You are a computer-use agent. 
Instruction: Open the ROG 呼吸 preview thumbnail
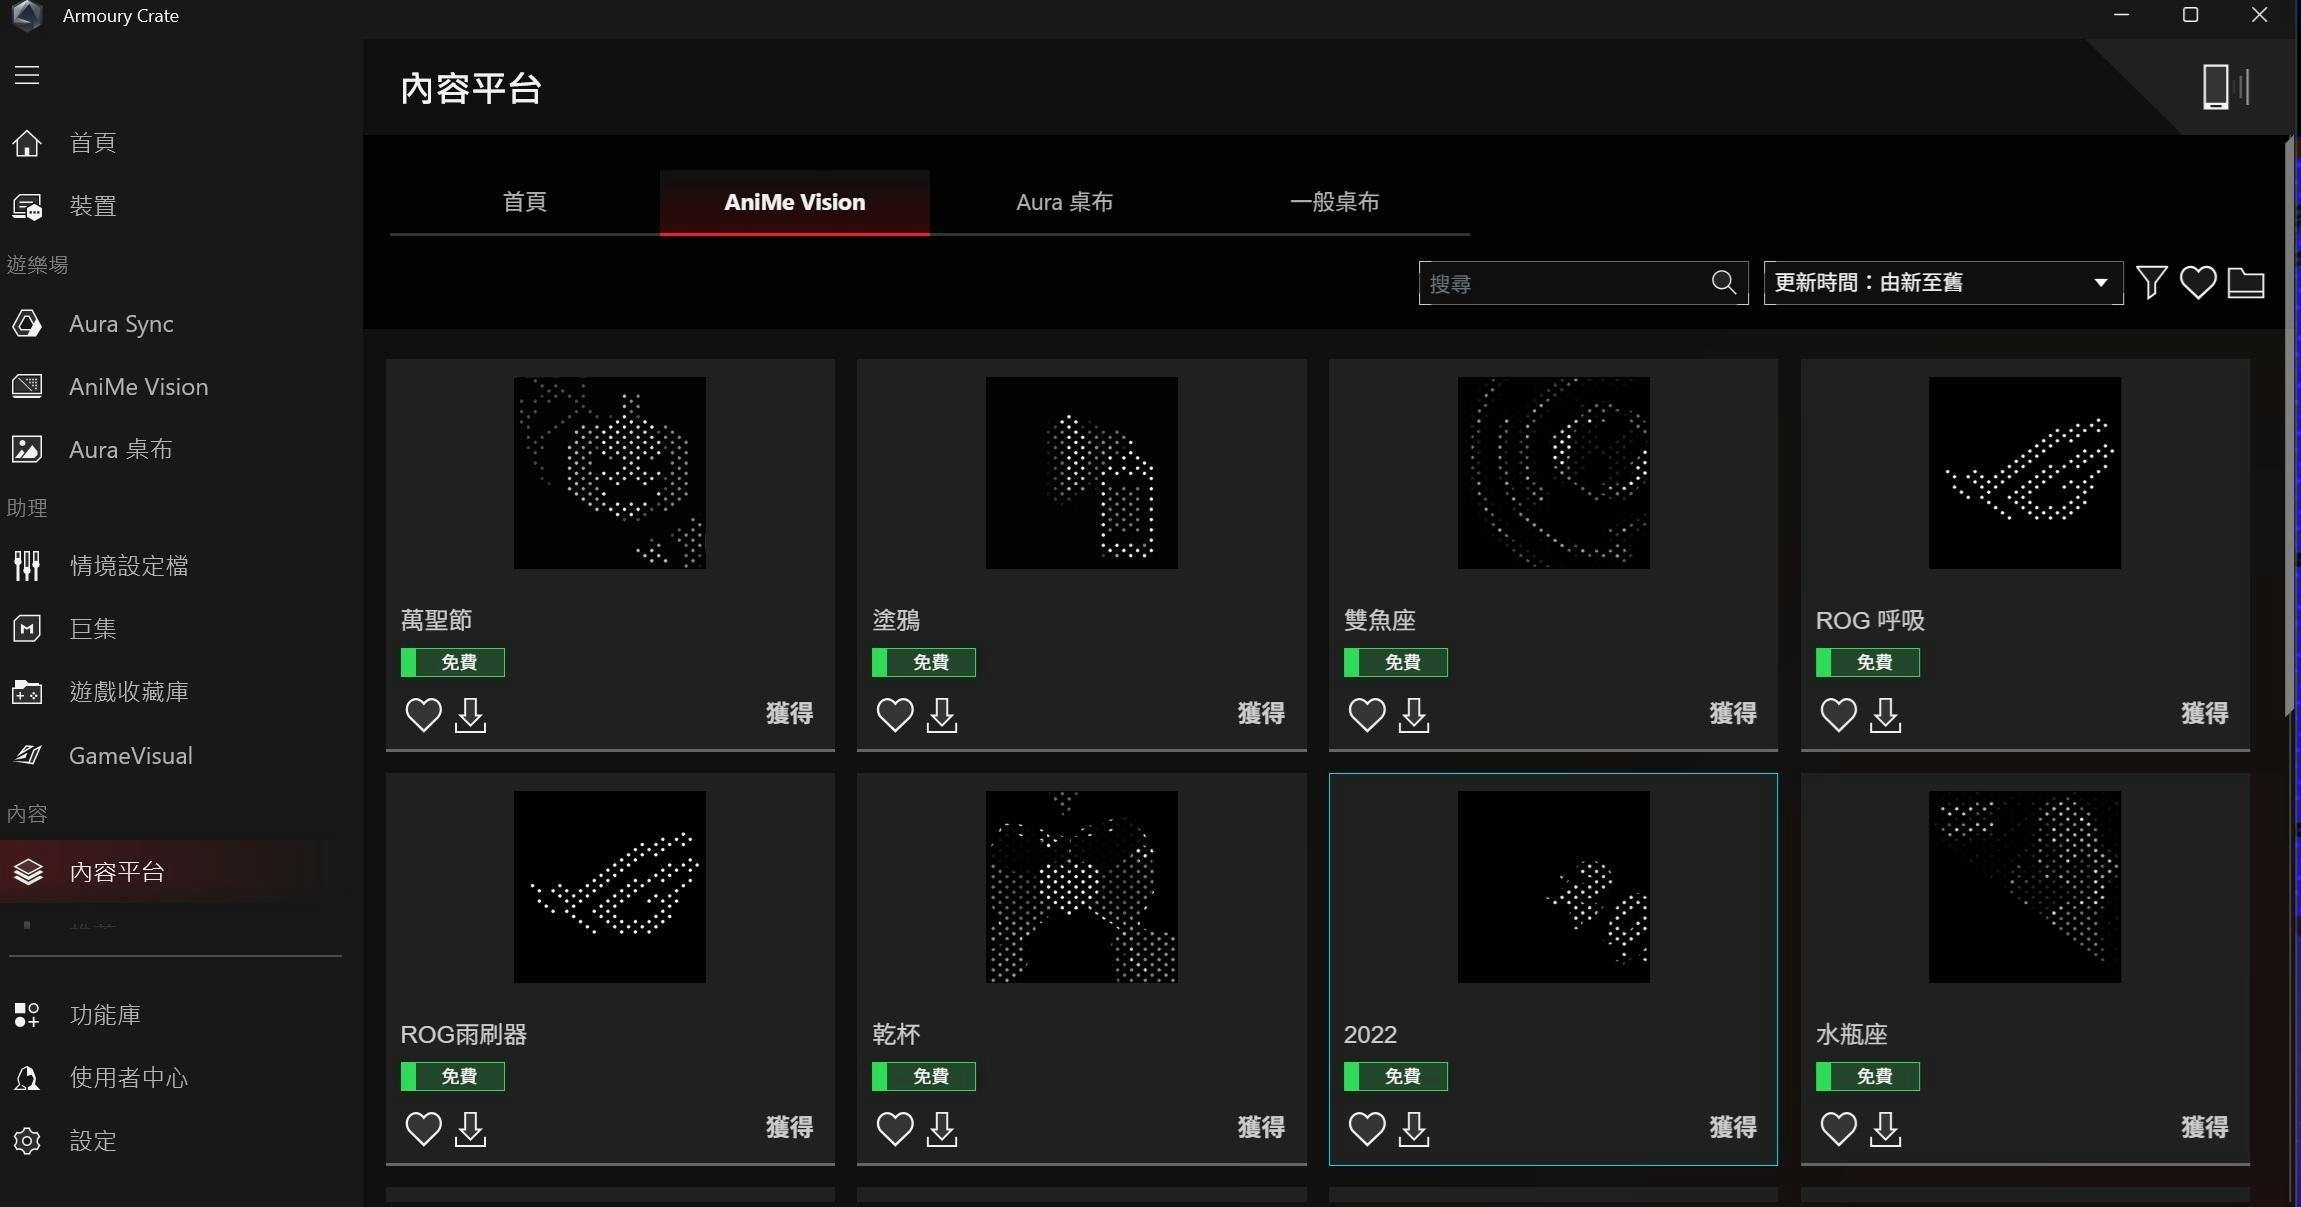click(2025, 473)
